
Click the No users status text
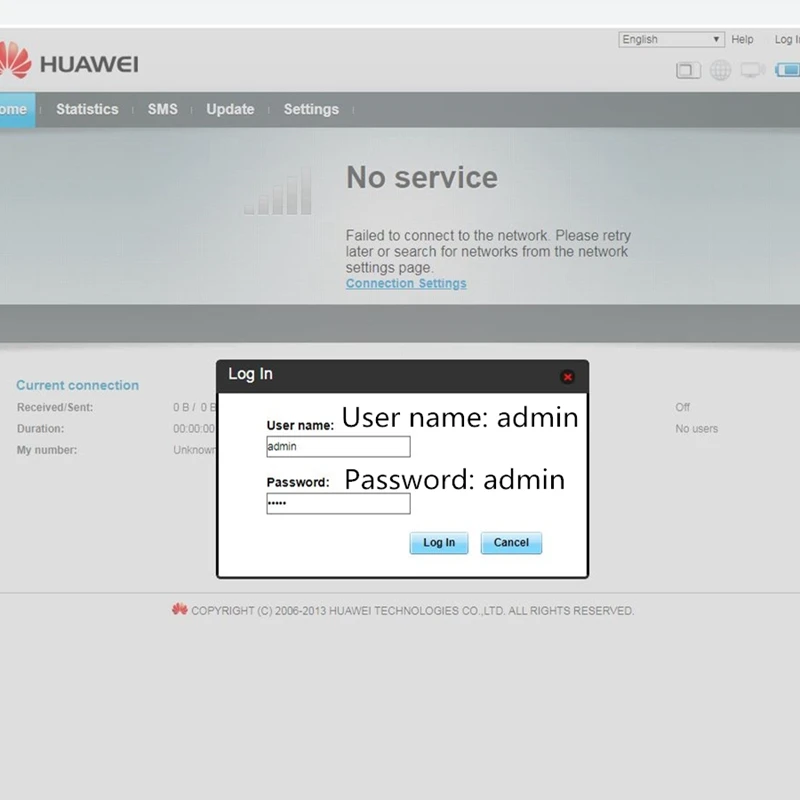696,429
